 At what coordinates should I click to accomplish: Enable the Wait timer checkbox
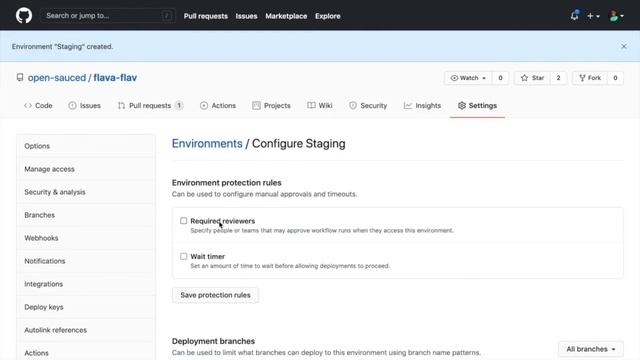coord(183,256)
